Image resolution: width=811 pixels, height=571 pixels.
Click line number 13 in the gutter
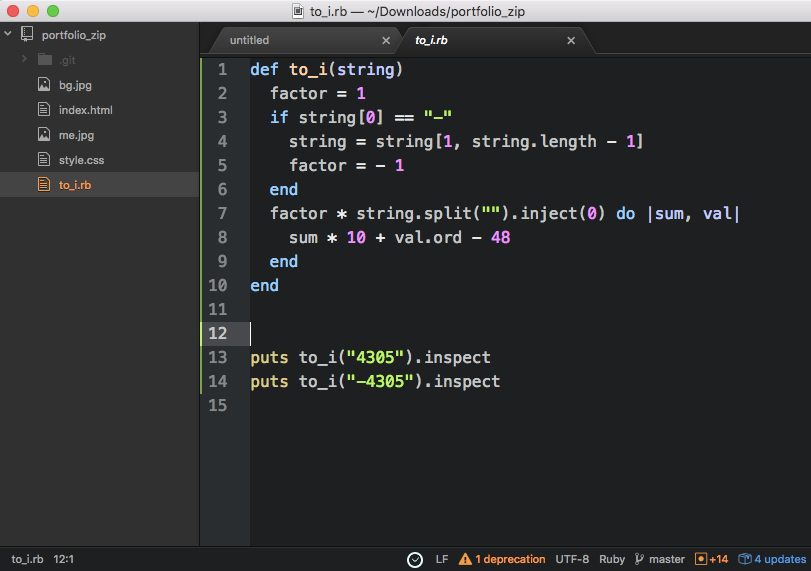[218, 357]
